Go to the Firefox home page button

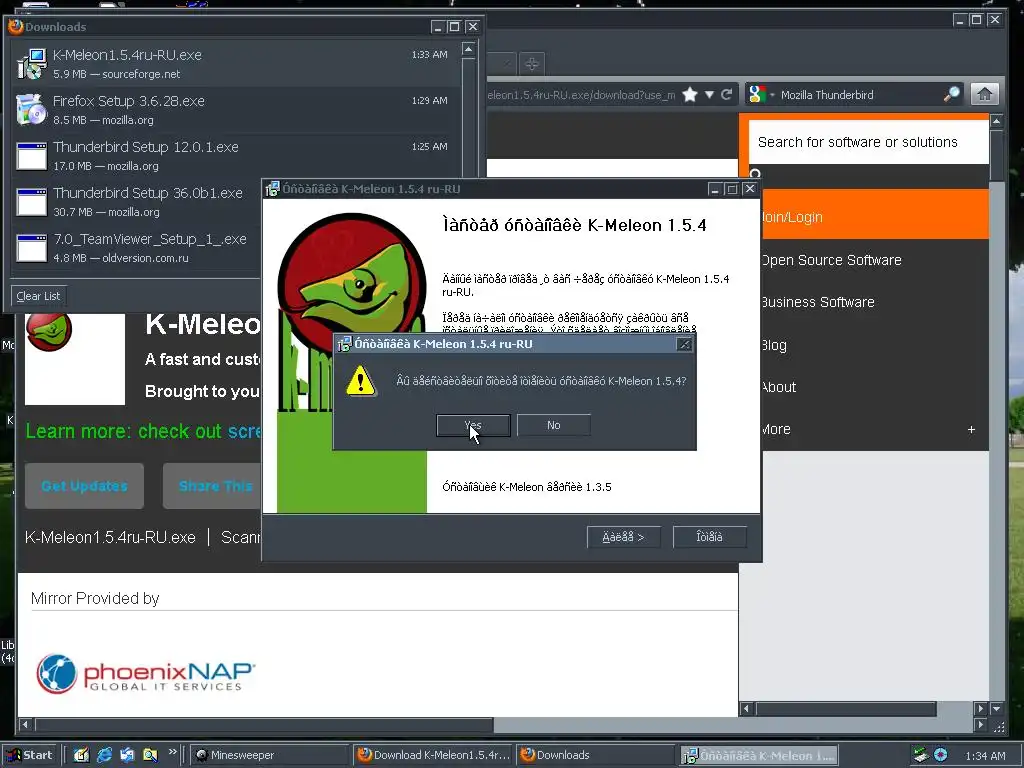pos(985,94)
